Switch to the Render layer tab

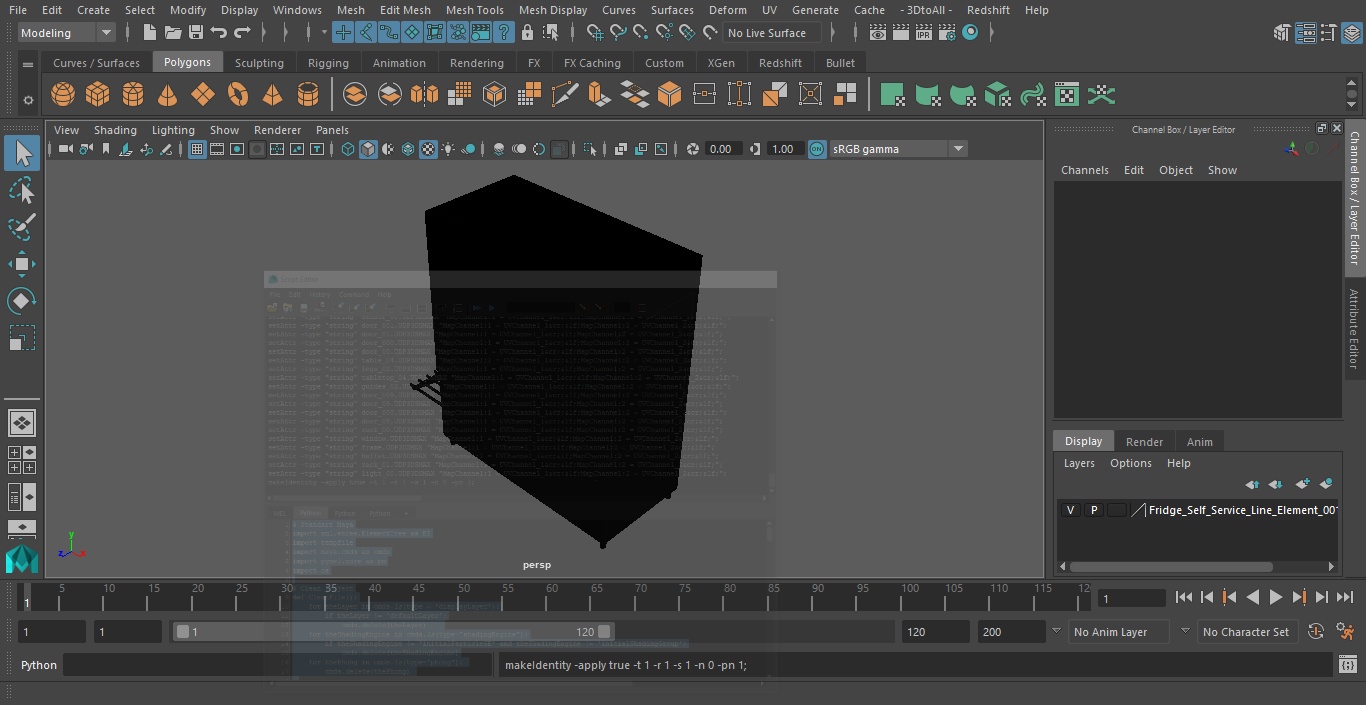coord(1144,442)
